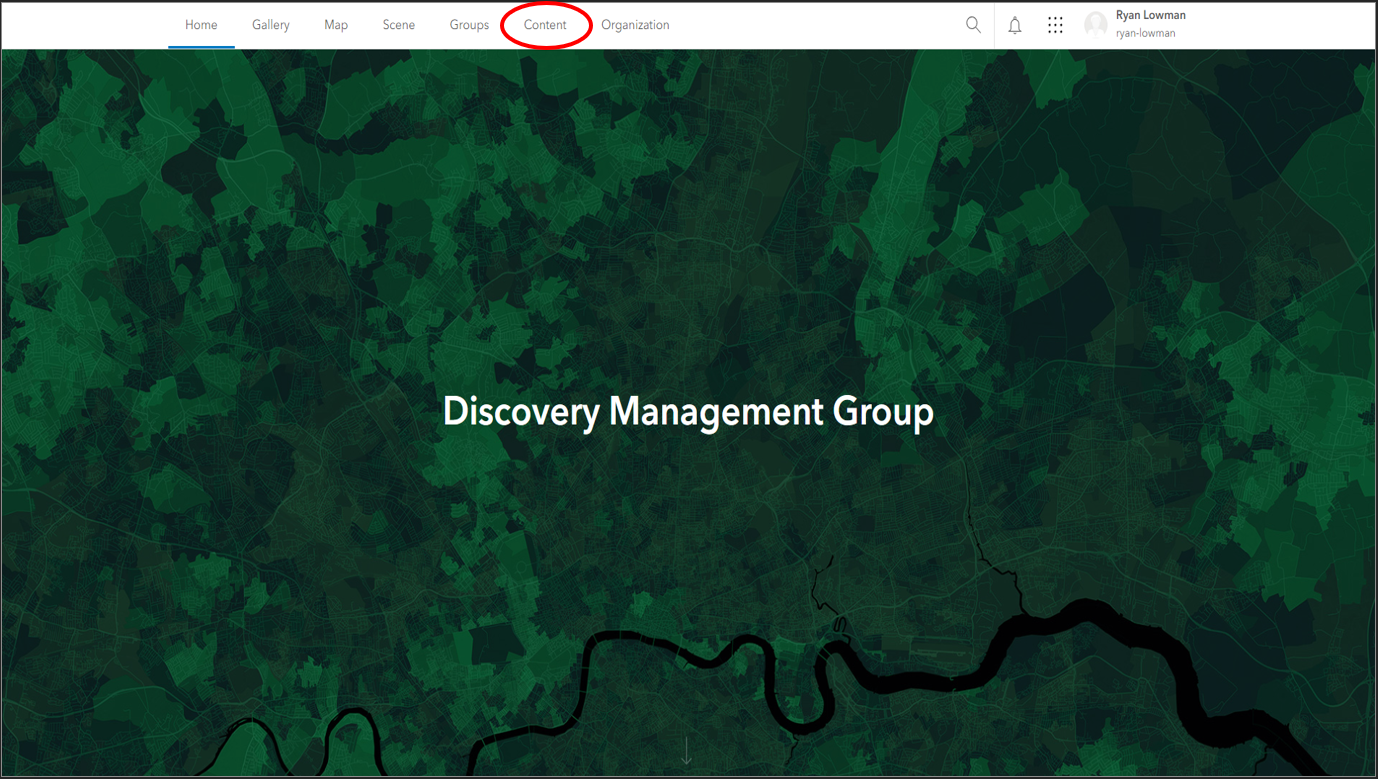Click the Ryan Lowman profile name
Image resolution: width=1378 pixels, height=779 pixels.
[1149, 15]
